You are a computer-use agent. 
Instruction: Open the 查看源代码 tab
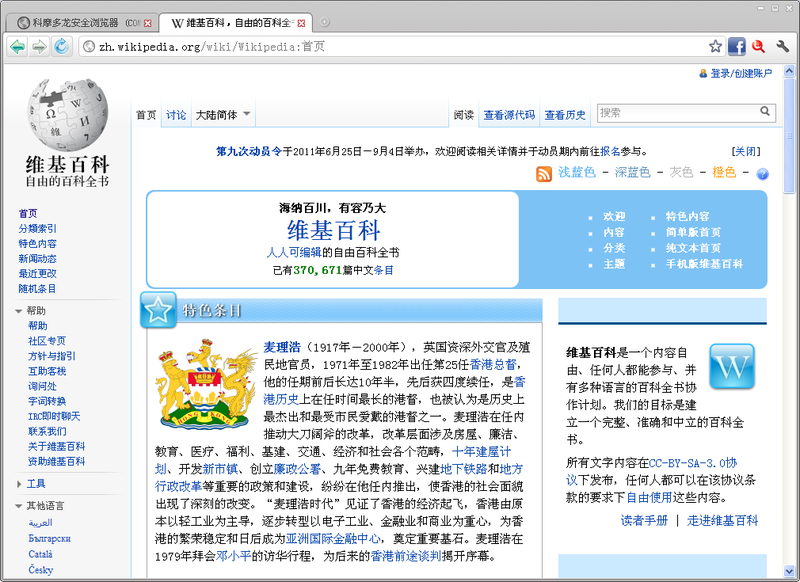tap(509, 115)
